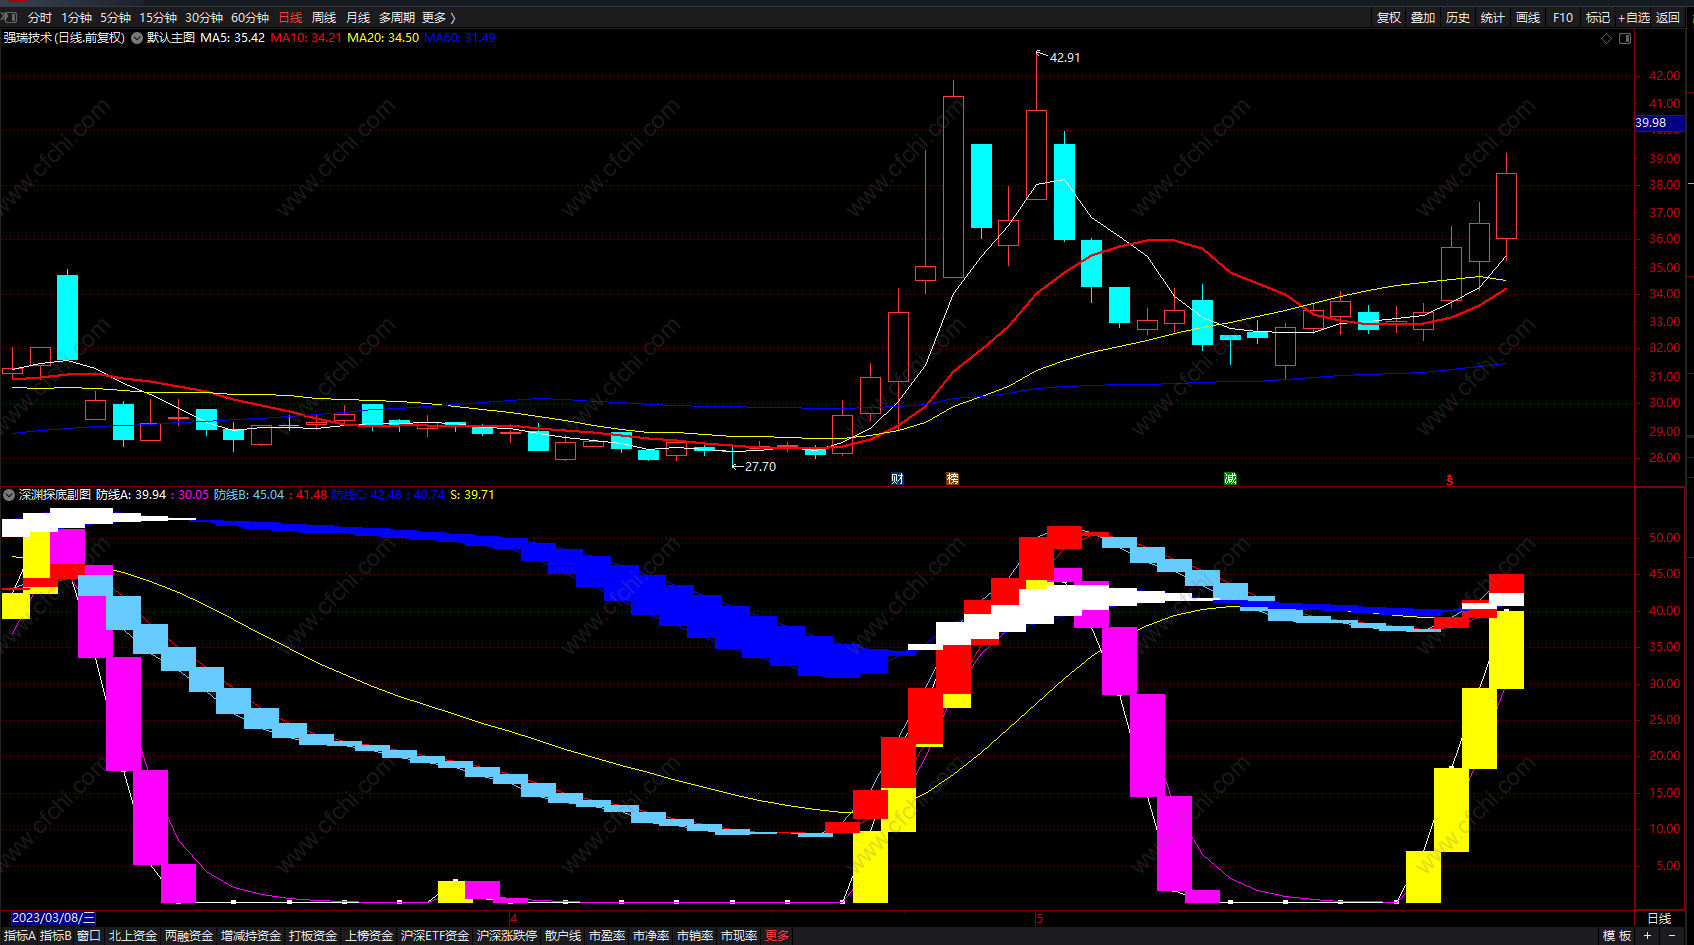Click the MA20: 34.50 label
Image resolution: width=1694 pixels, height=945 pixels.
383,38
